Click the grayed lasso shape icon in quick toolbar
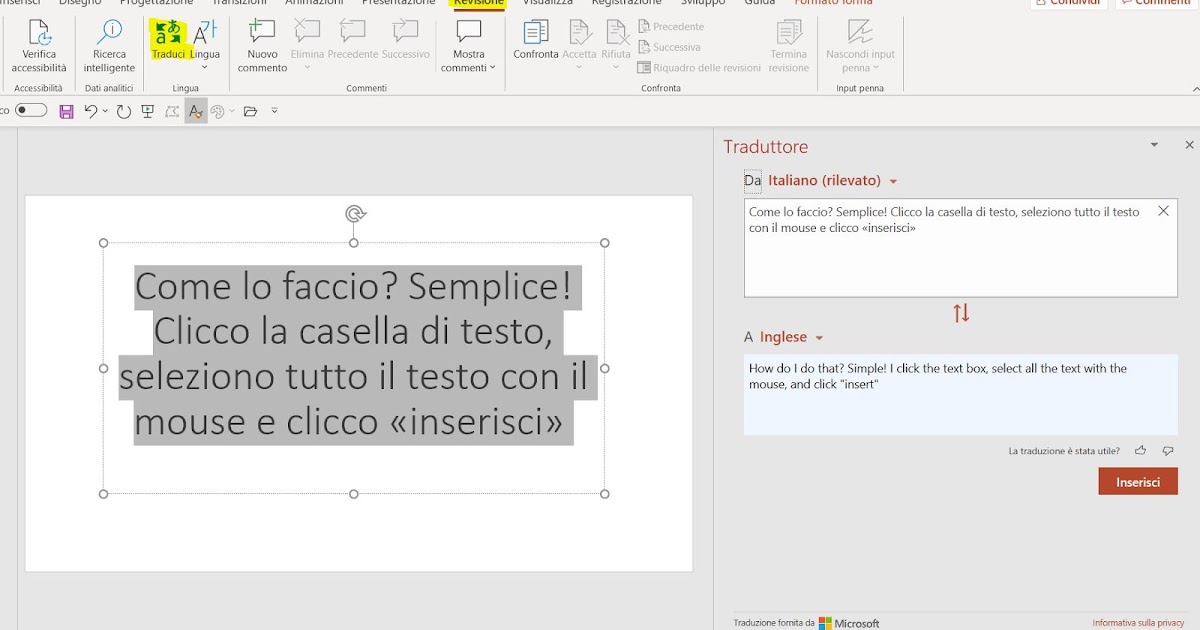This screenshot has width=1200, height=630. coord(172,111)
